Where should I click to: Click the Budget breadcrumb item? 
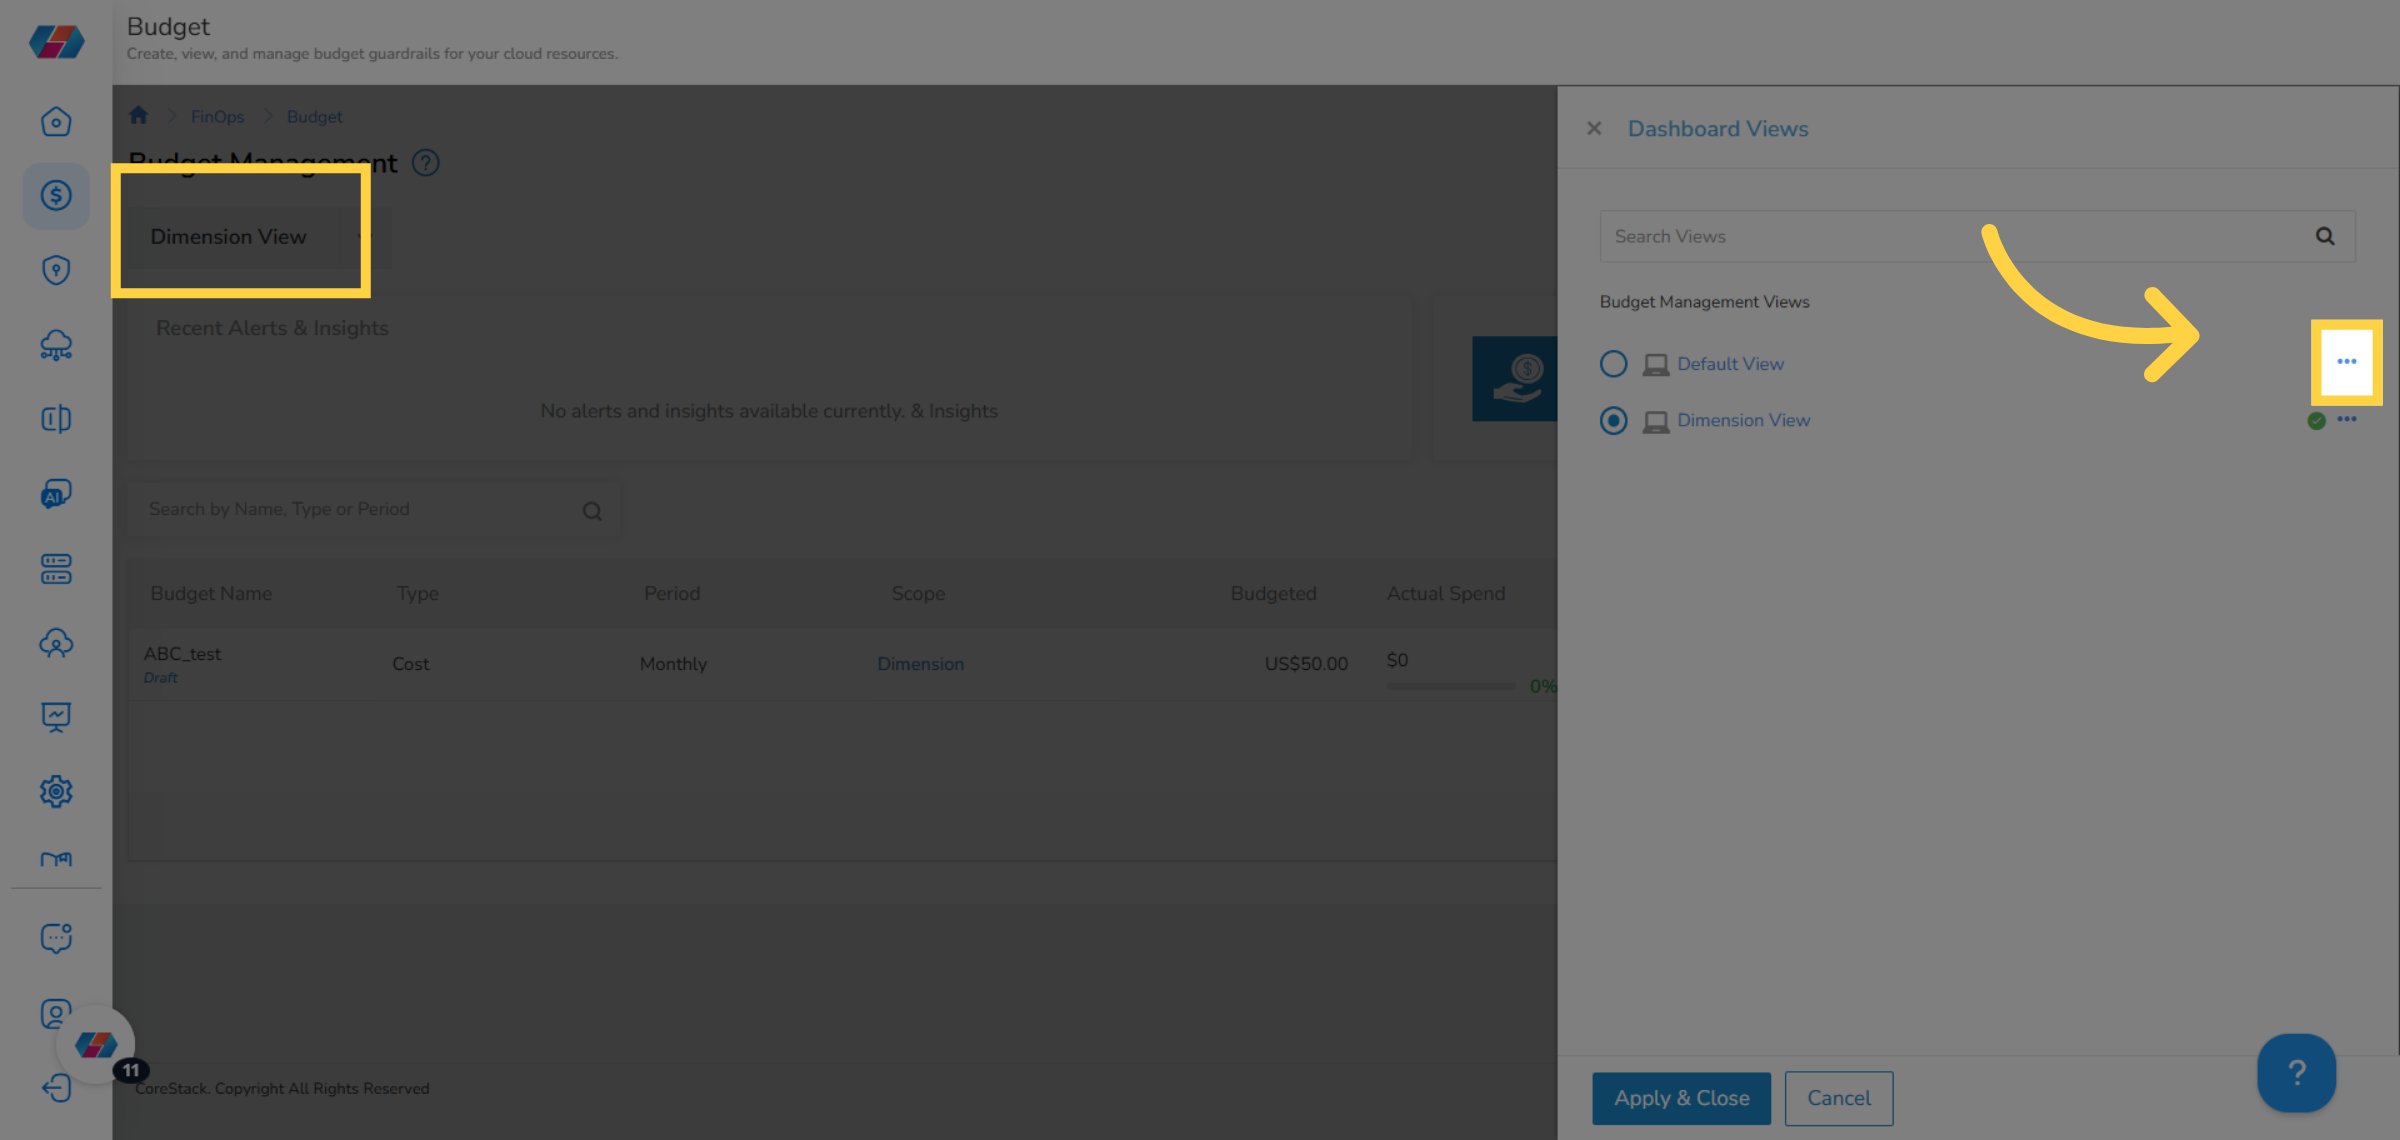pyautogui.click(x=314, y=117)
